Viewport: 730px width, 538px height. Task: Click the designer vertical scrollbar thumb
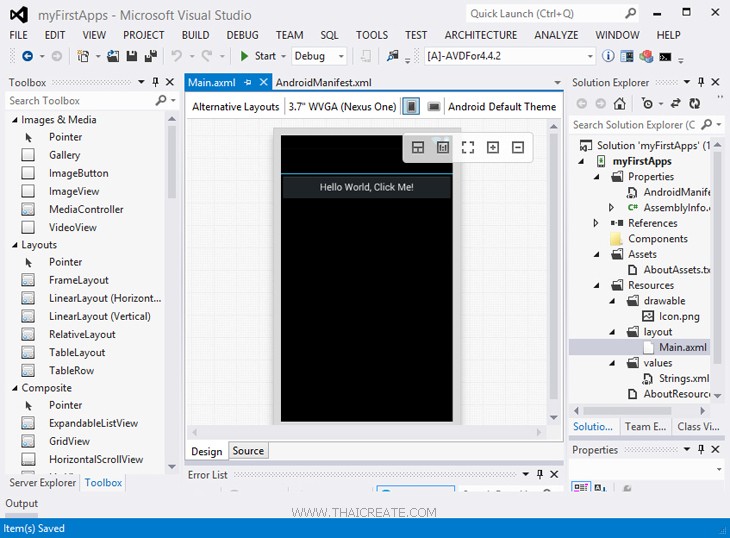[554, 267]
